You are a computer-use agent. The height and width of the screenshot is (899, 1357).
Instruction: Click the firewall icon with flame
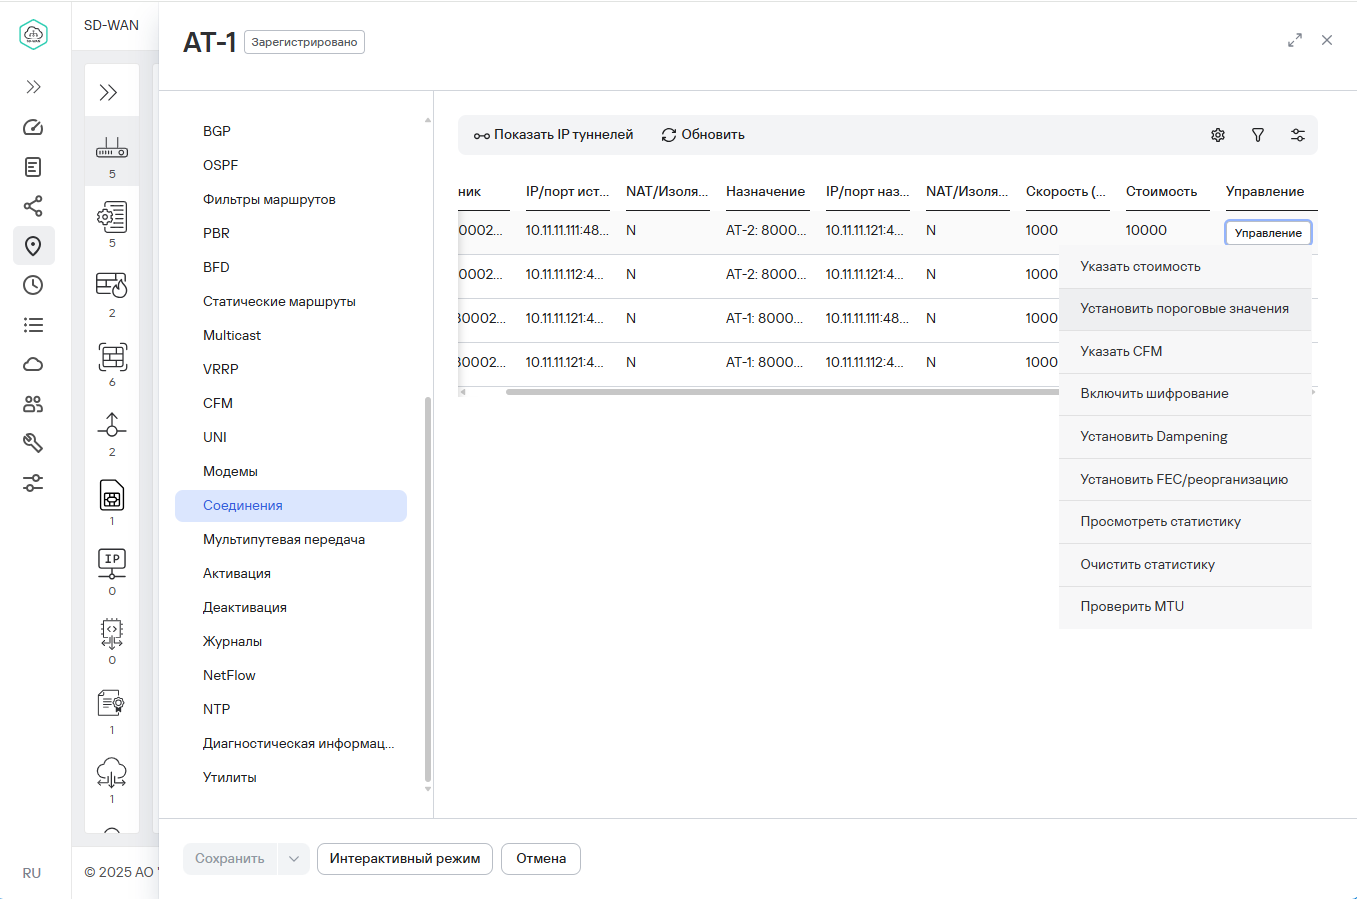click(x=112, y=286)
